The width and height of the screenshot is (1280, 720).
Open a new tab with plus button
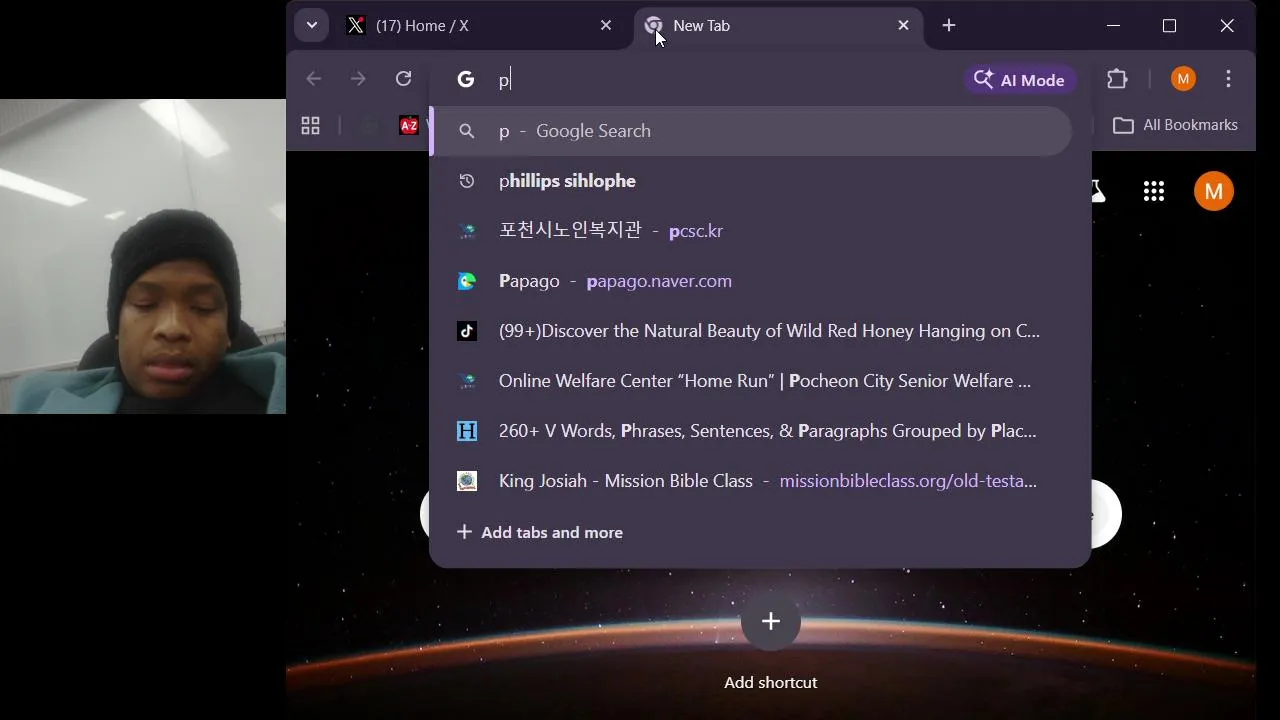coord(949,26)
